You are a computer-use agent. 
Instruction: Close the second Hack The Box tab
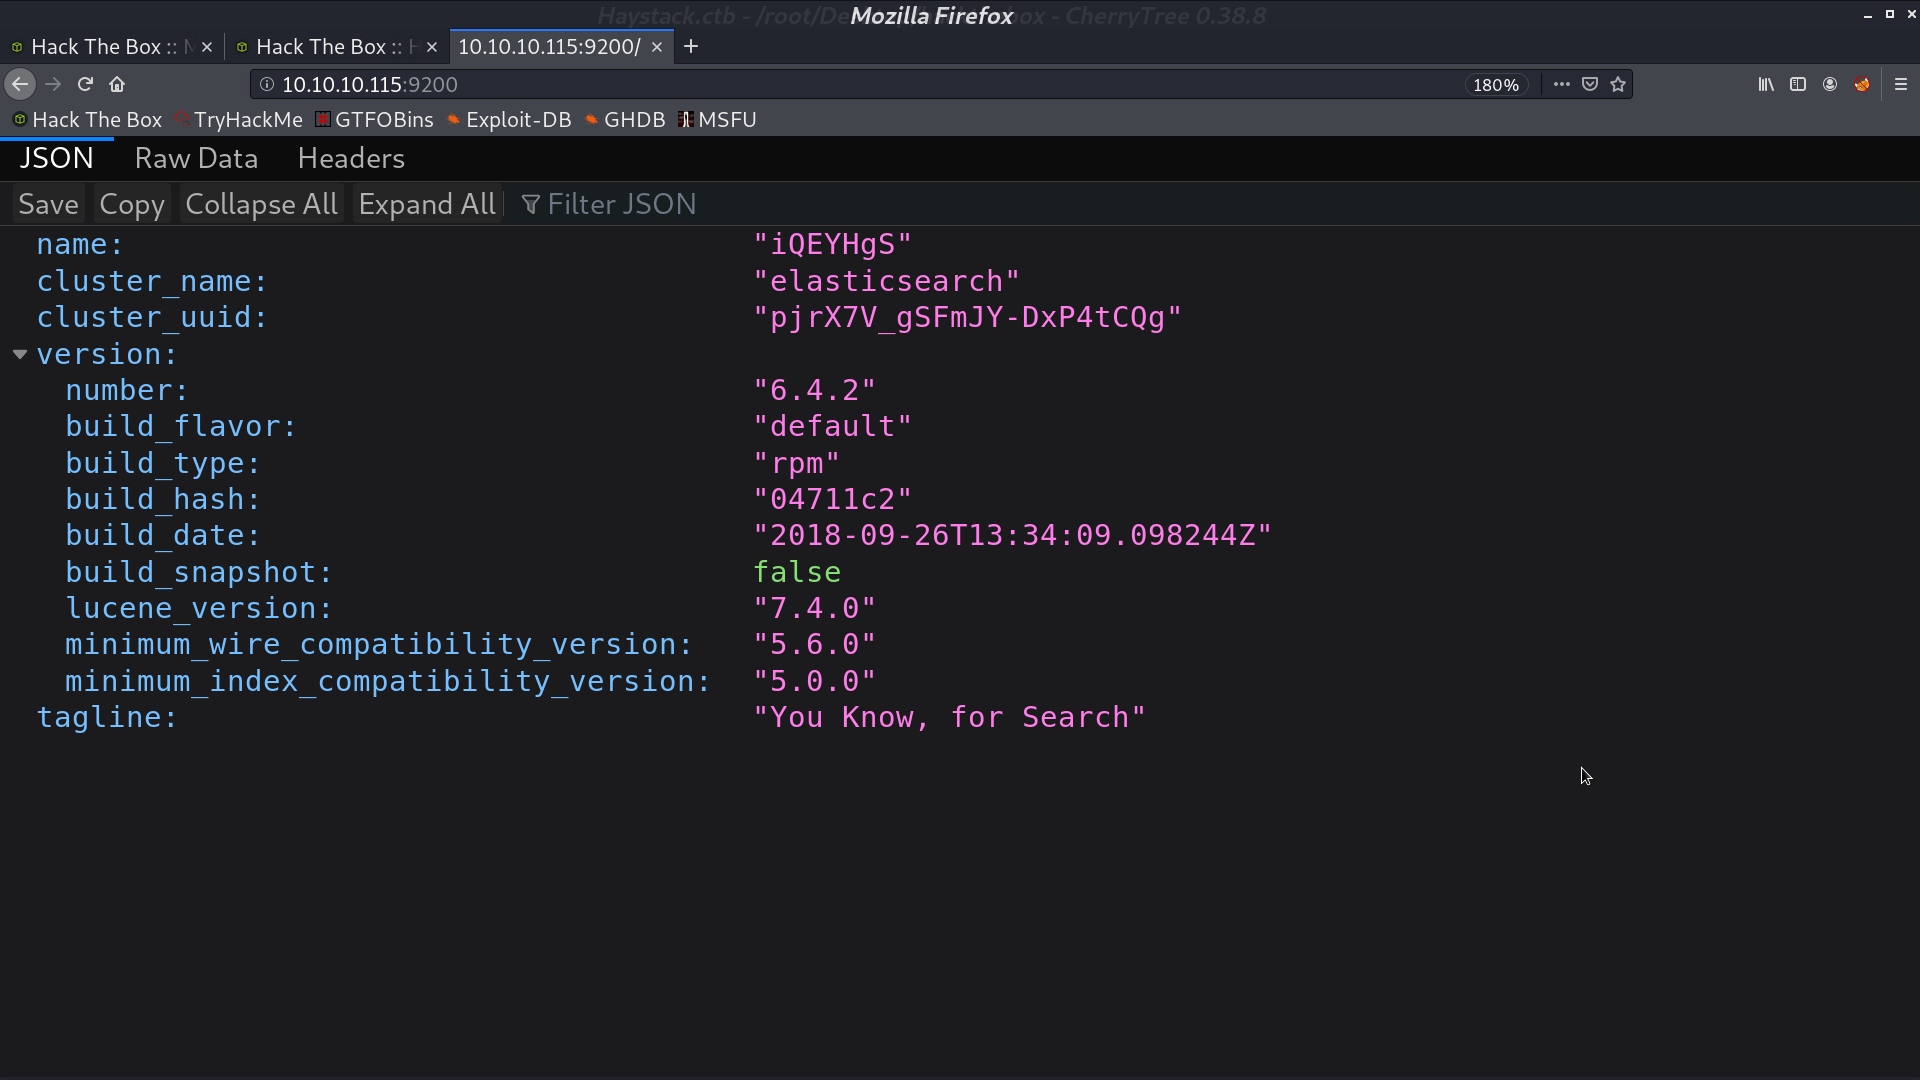[432, 47]
